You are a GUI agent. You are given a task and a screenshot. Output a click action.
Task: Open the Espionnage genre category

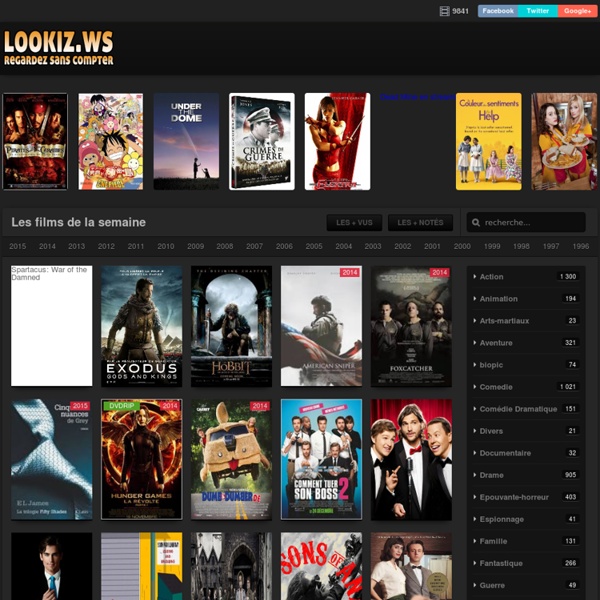pos(526,519)
